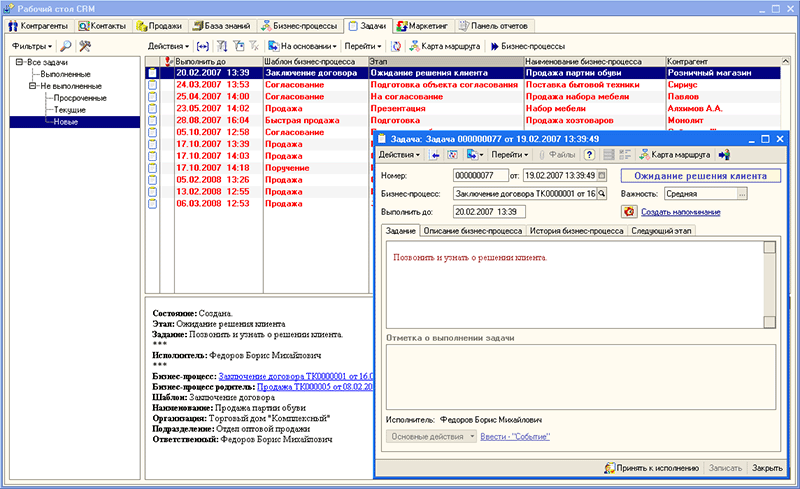This screenshot has width=800, height=489.
Task: Click the task list scrollbar up arrow
Action: pyautogui.click(x=786, y=61)
